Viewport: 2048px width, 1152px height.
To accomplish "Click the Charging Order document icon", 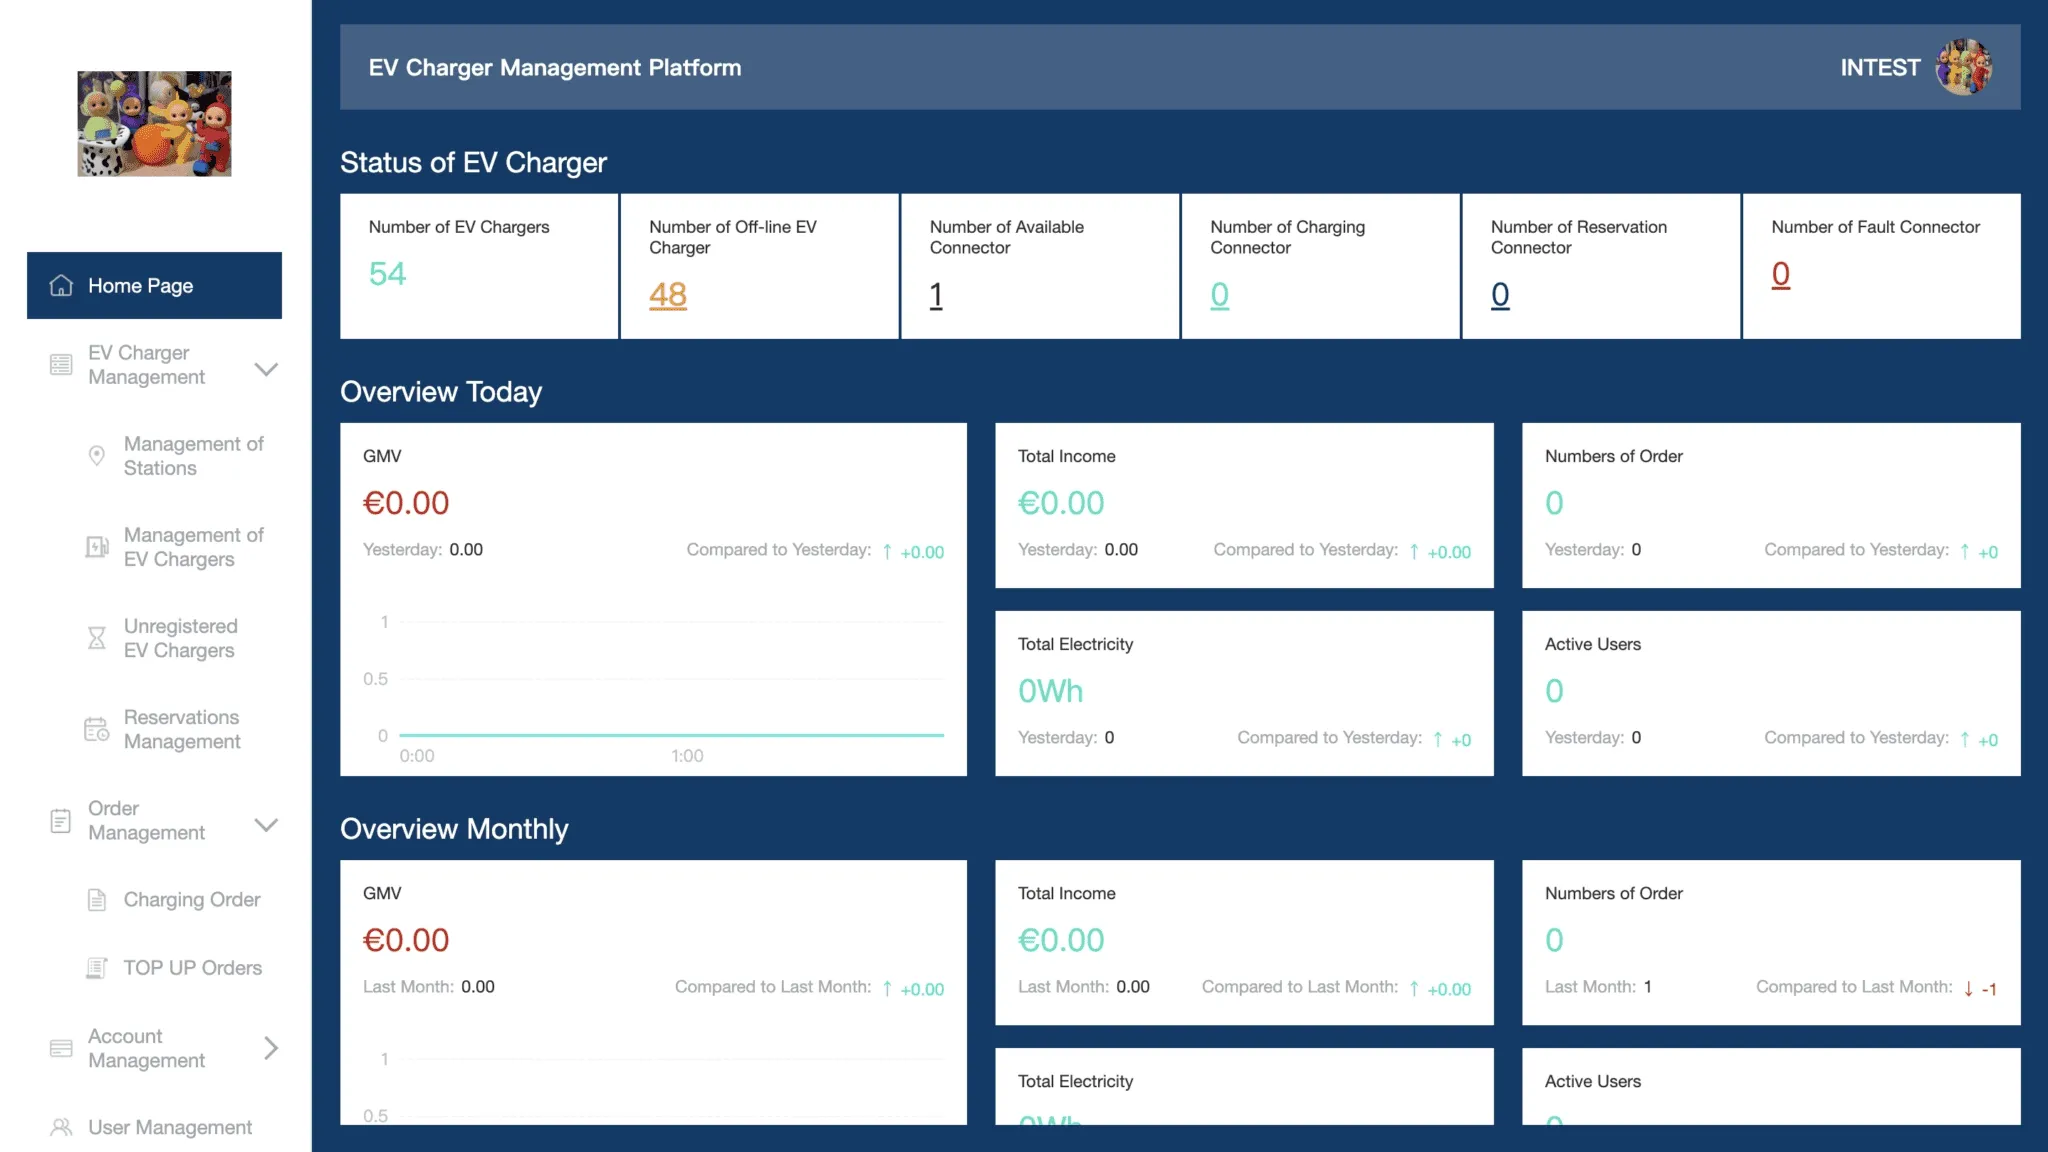I will click(x=97, y=900).
